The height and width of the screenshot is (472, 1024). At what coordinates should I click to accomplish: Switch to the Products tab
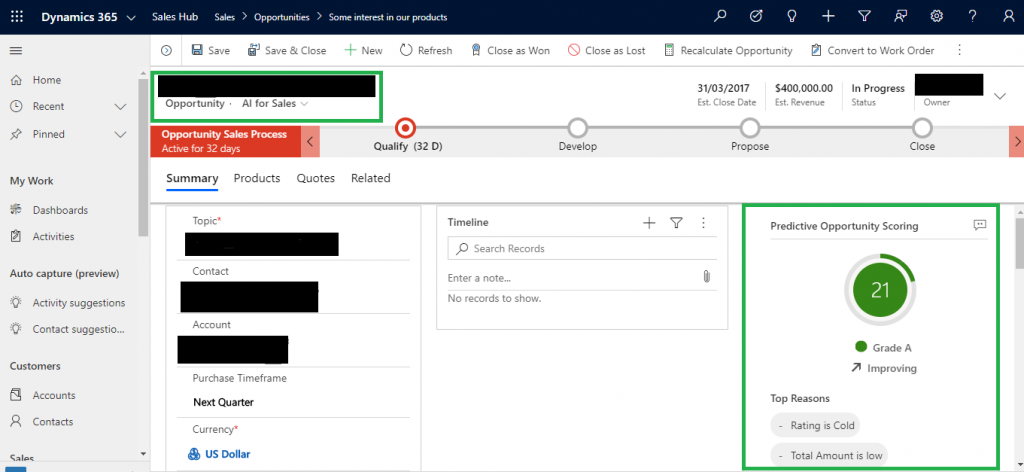(256, 178)
